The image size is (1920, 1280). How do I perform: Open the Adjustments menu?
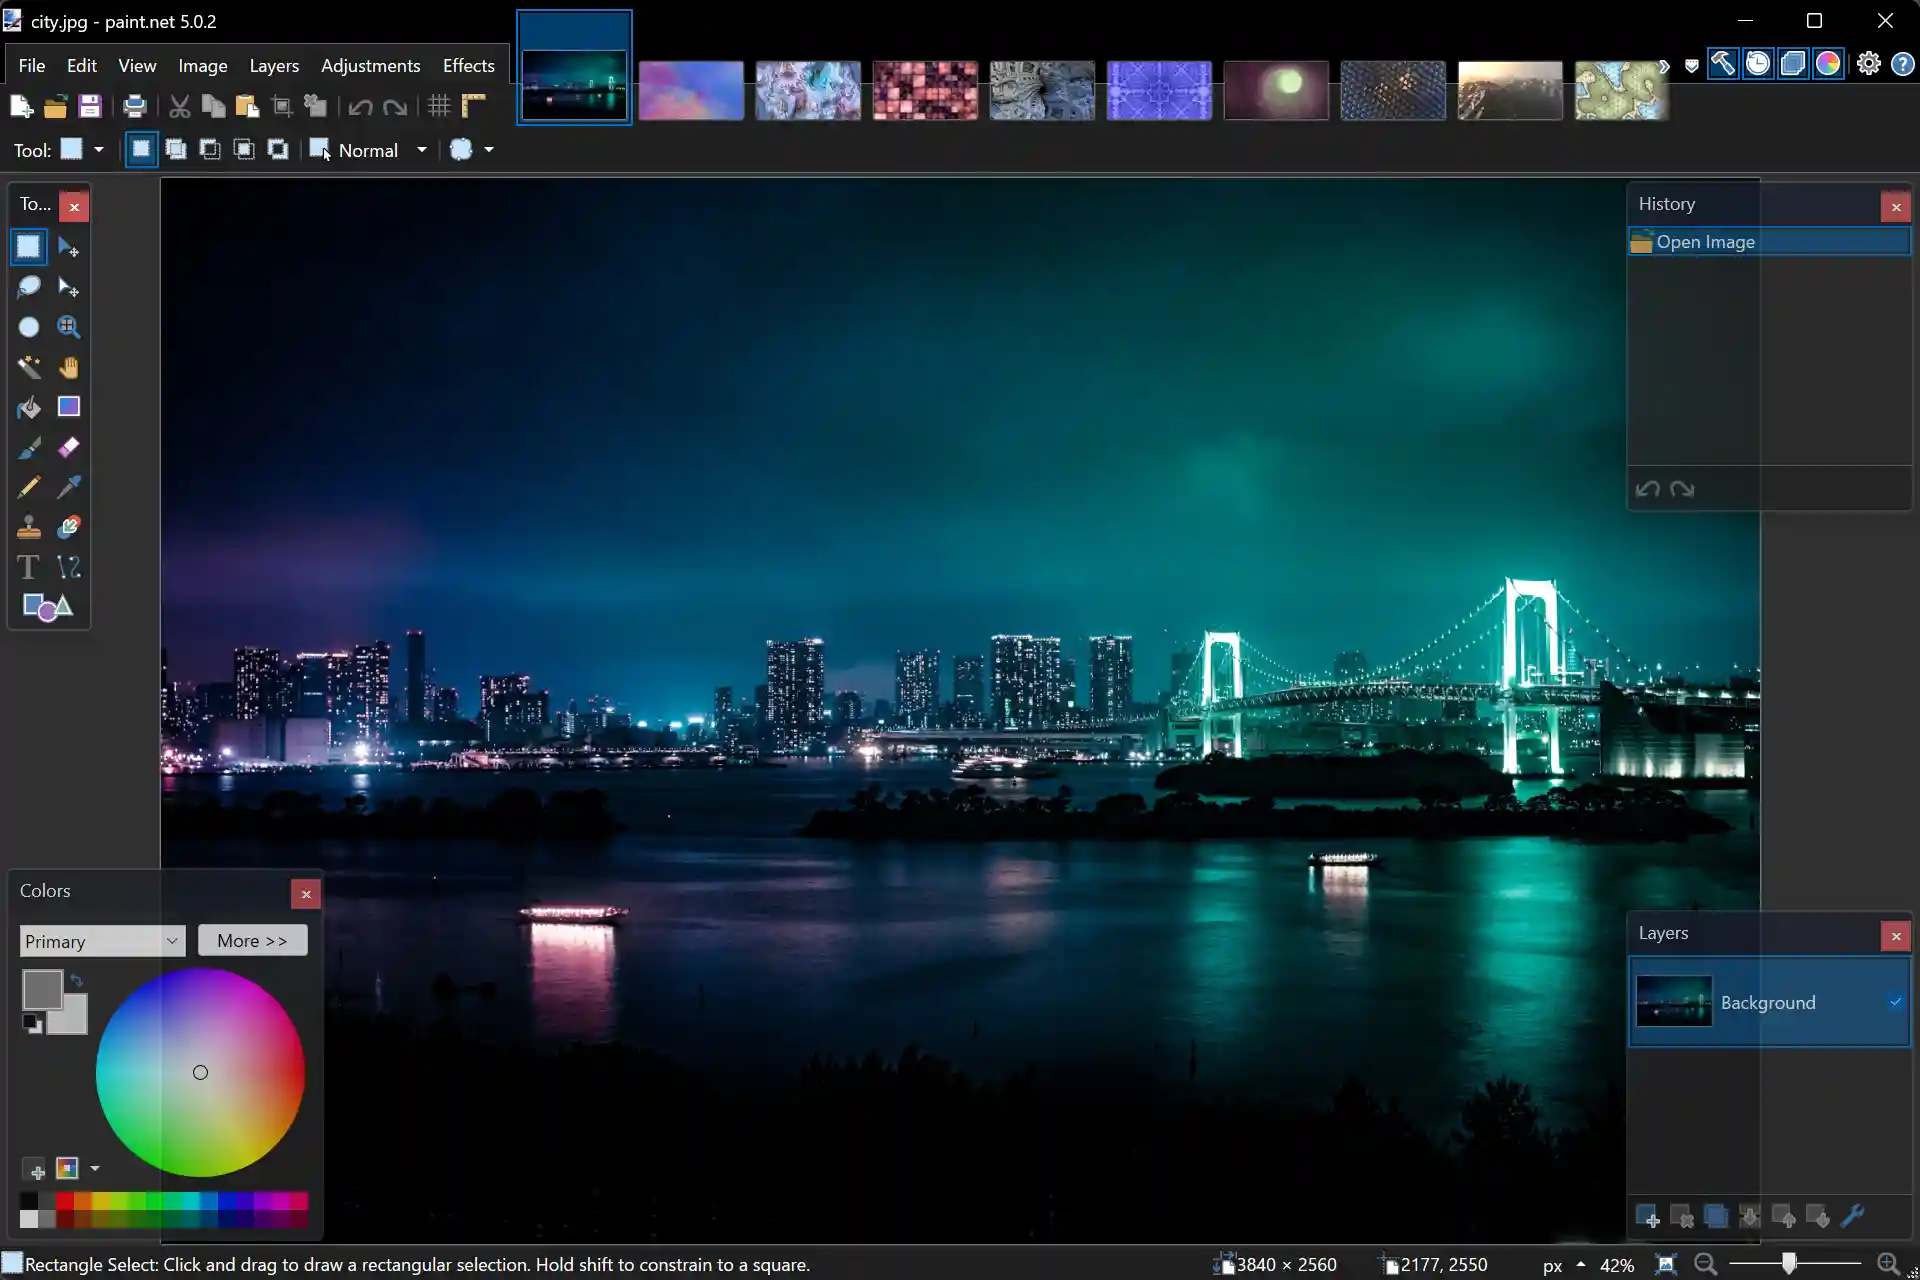(x=370, y=66)
